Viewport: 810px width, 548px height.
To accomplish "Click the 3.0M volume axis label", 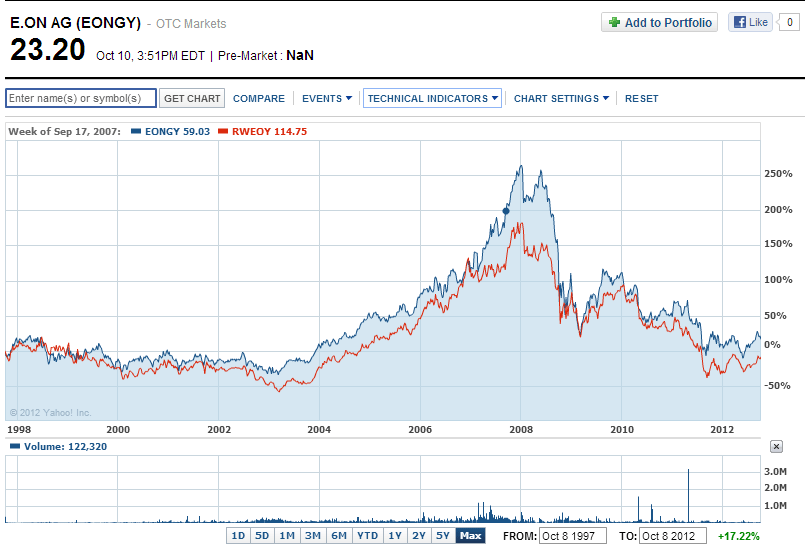I will (x=775, y=472).
